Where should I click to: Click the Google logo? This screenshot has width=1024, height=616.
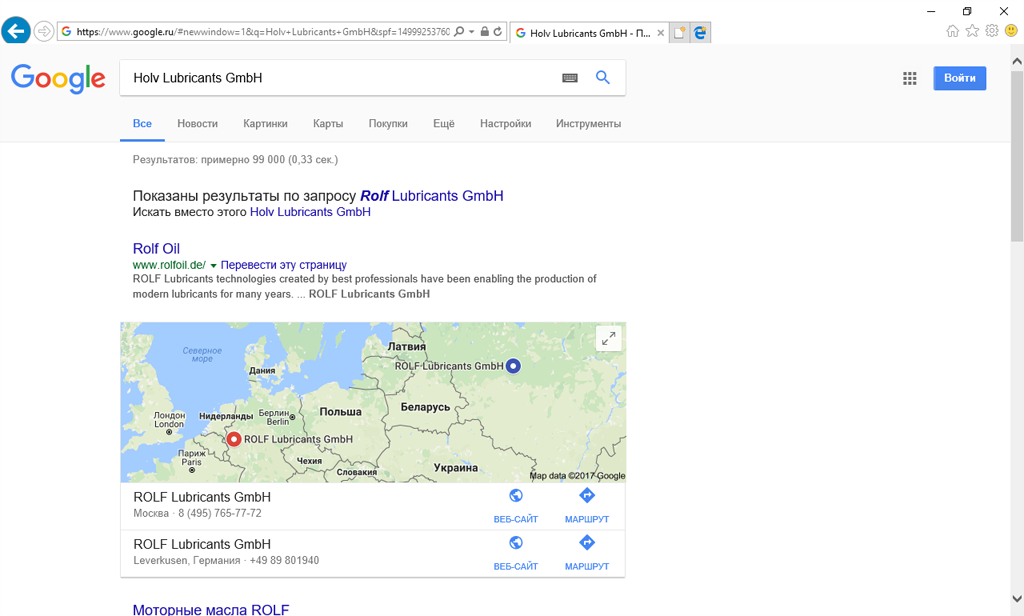58,78
